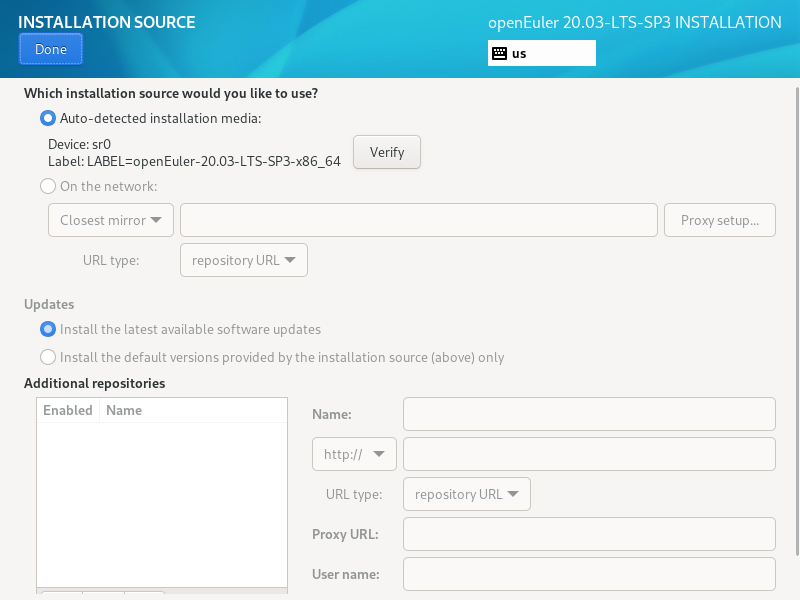The image size is (800, 600).
Task: Click the Done button
Action: click(51, 49)
